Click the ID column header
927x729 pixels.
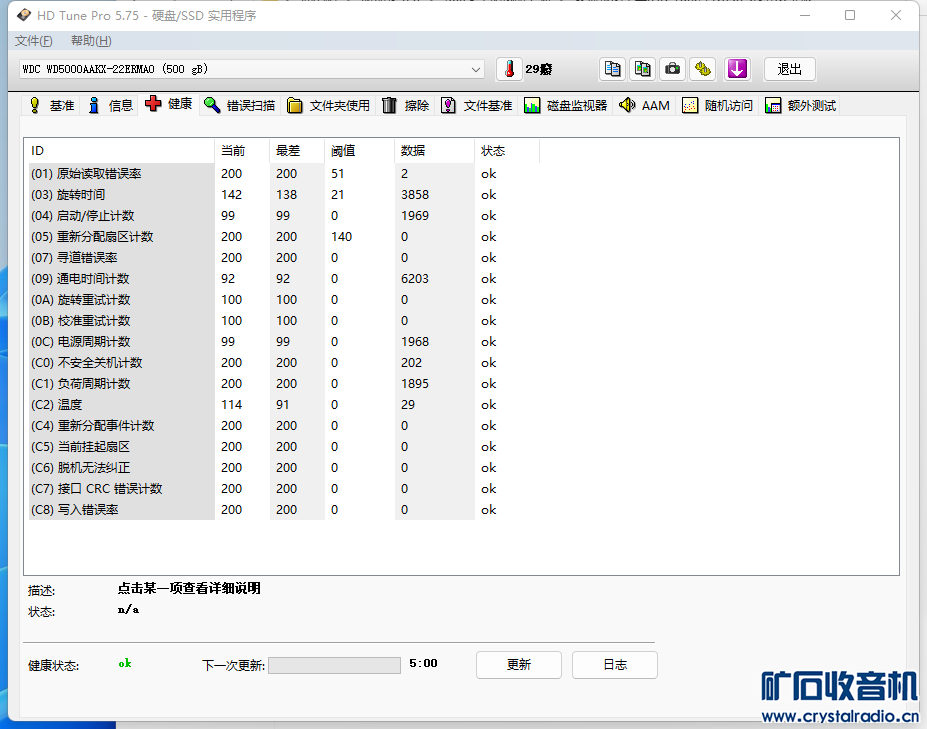[x=119, y=151]
